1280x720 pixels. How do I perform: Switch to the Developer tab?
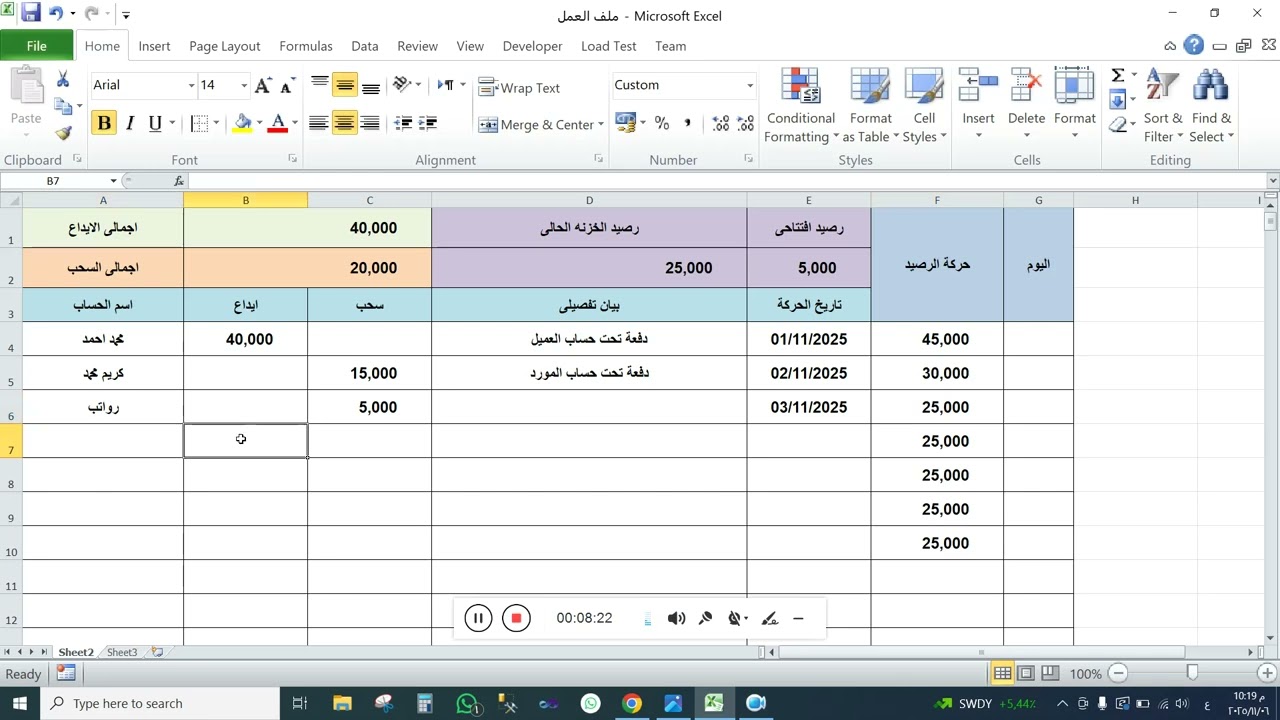pos(532,46)
